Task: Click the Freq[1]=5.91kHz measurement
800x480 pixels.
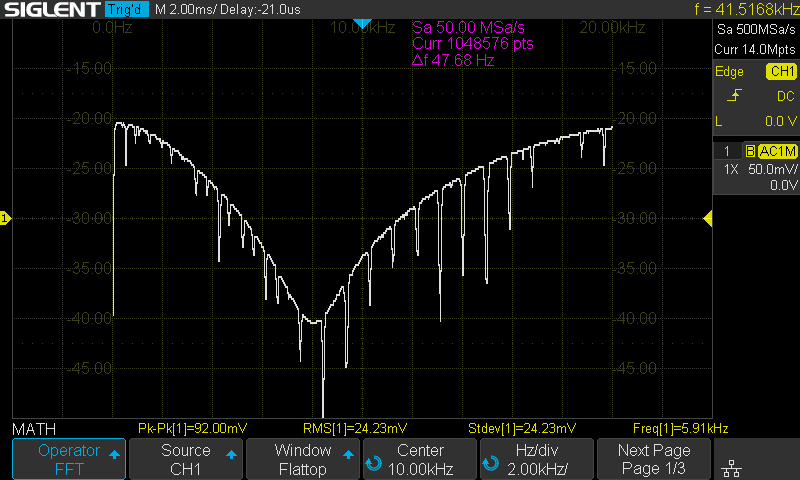Action: coord(680,429)
